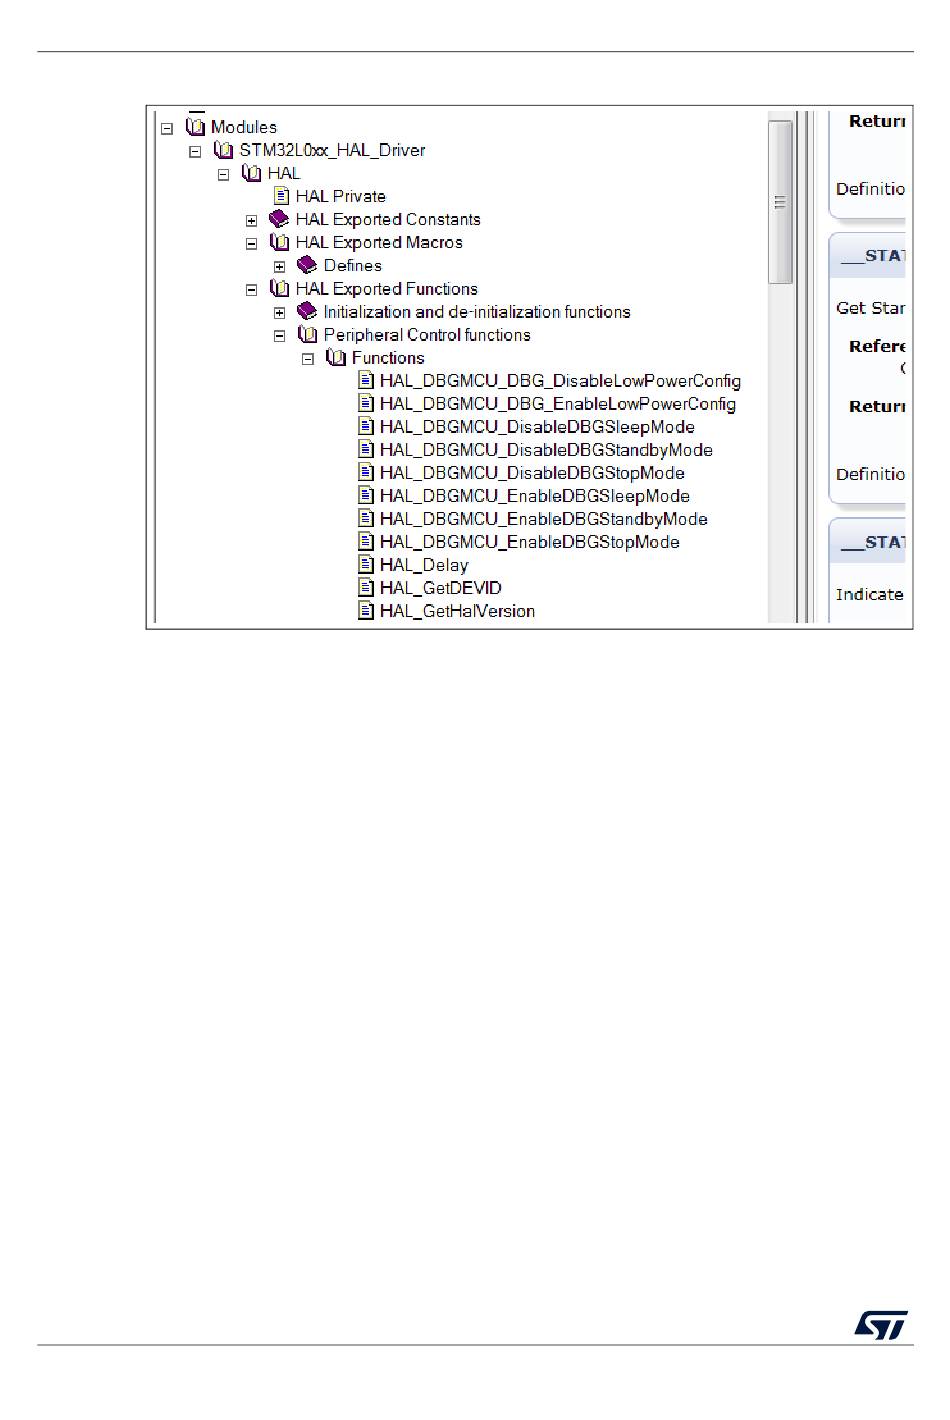950x1420 pixels.
Task: Collapse Peripheral Control functions node
Action: pyautogui.click(x=280, y=336)
